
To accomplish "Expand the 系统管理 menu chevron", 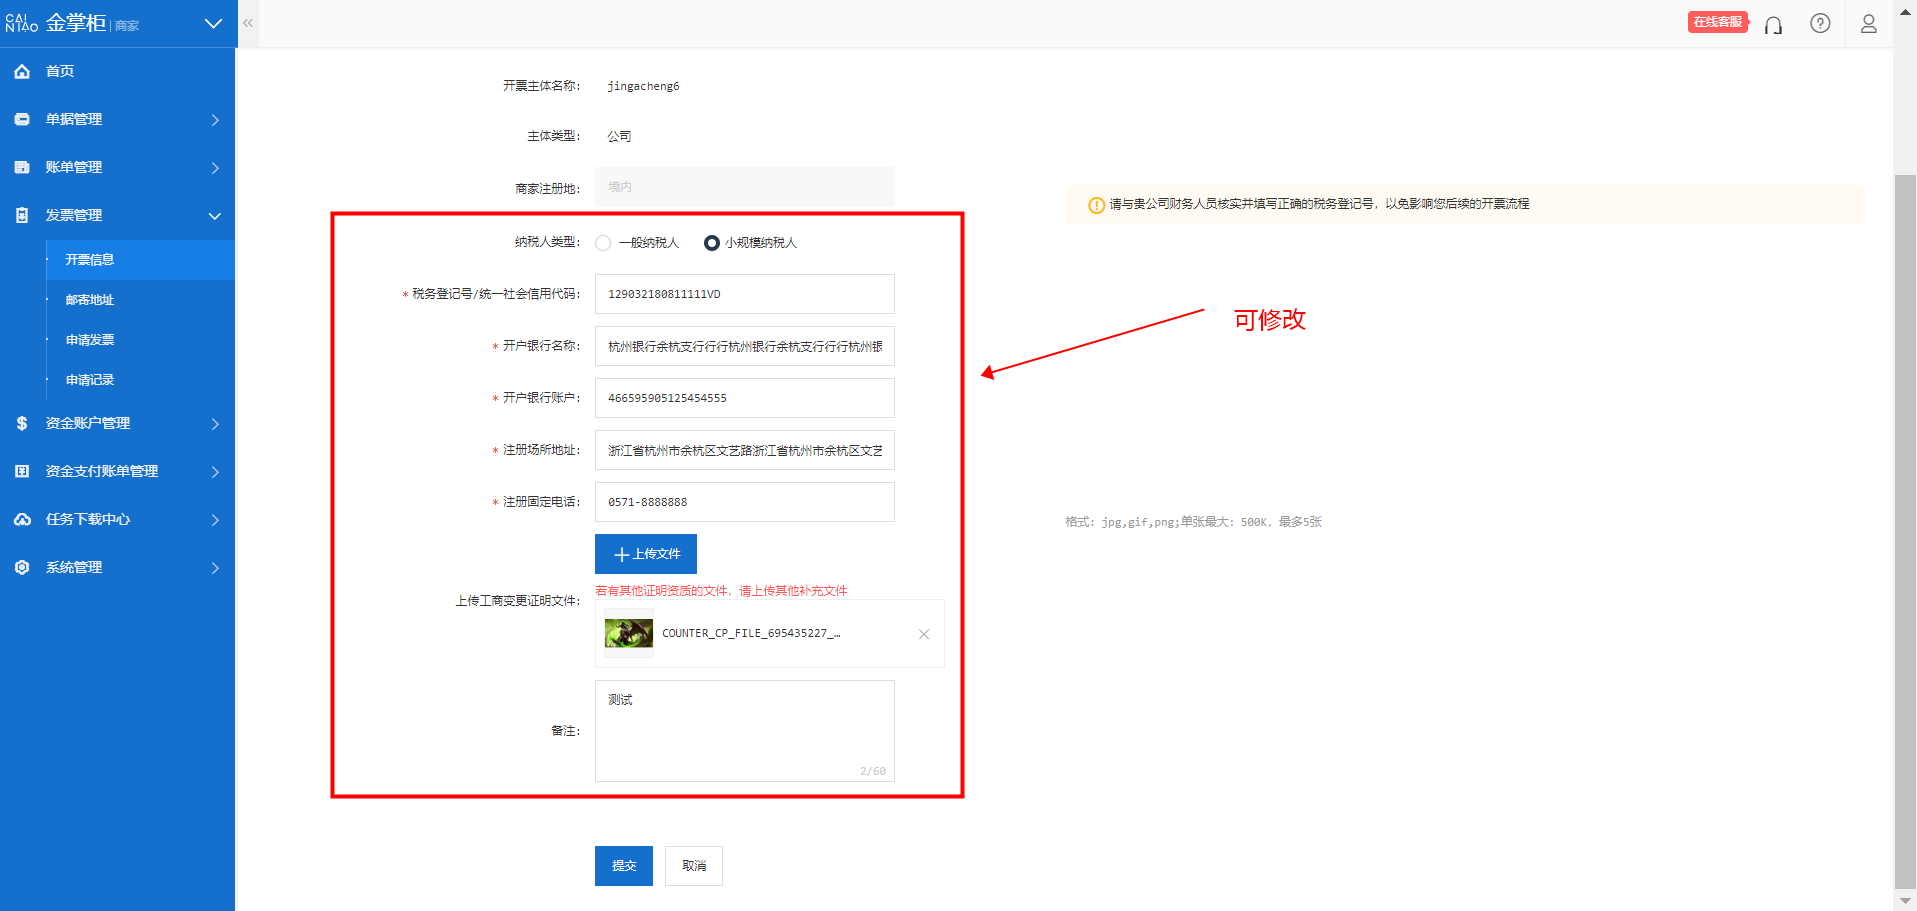I will coord(215,568).
